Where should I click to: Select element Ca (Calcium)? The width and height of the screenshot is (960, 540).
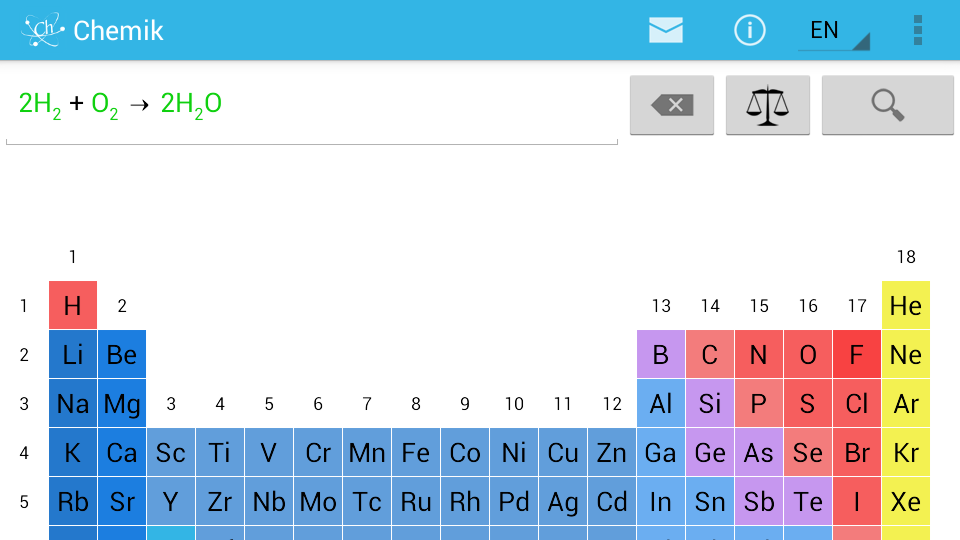click(122, 452)
